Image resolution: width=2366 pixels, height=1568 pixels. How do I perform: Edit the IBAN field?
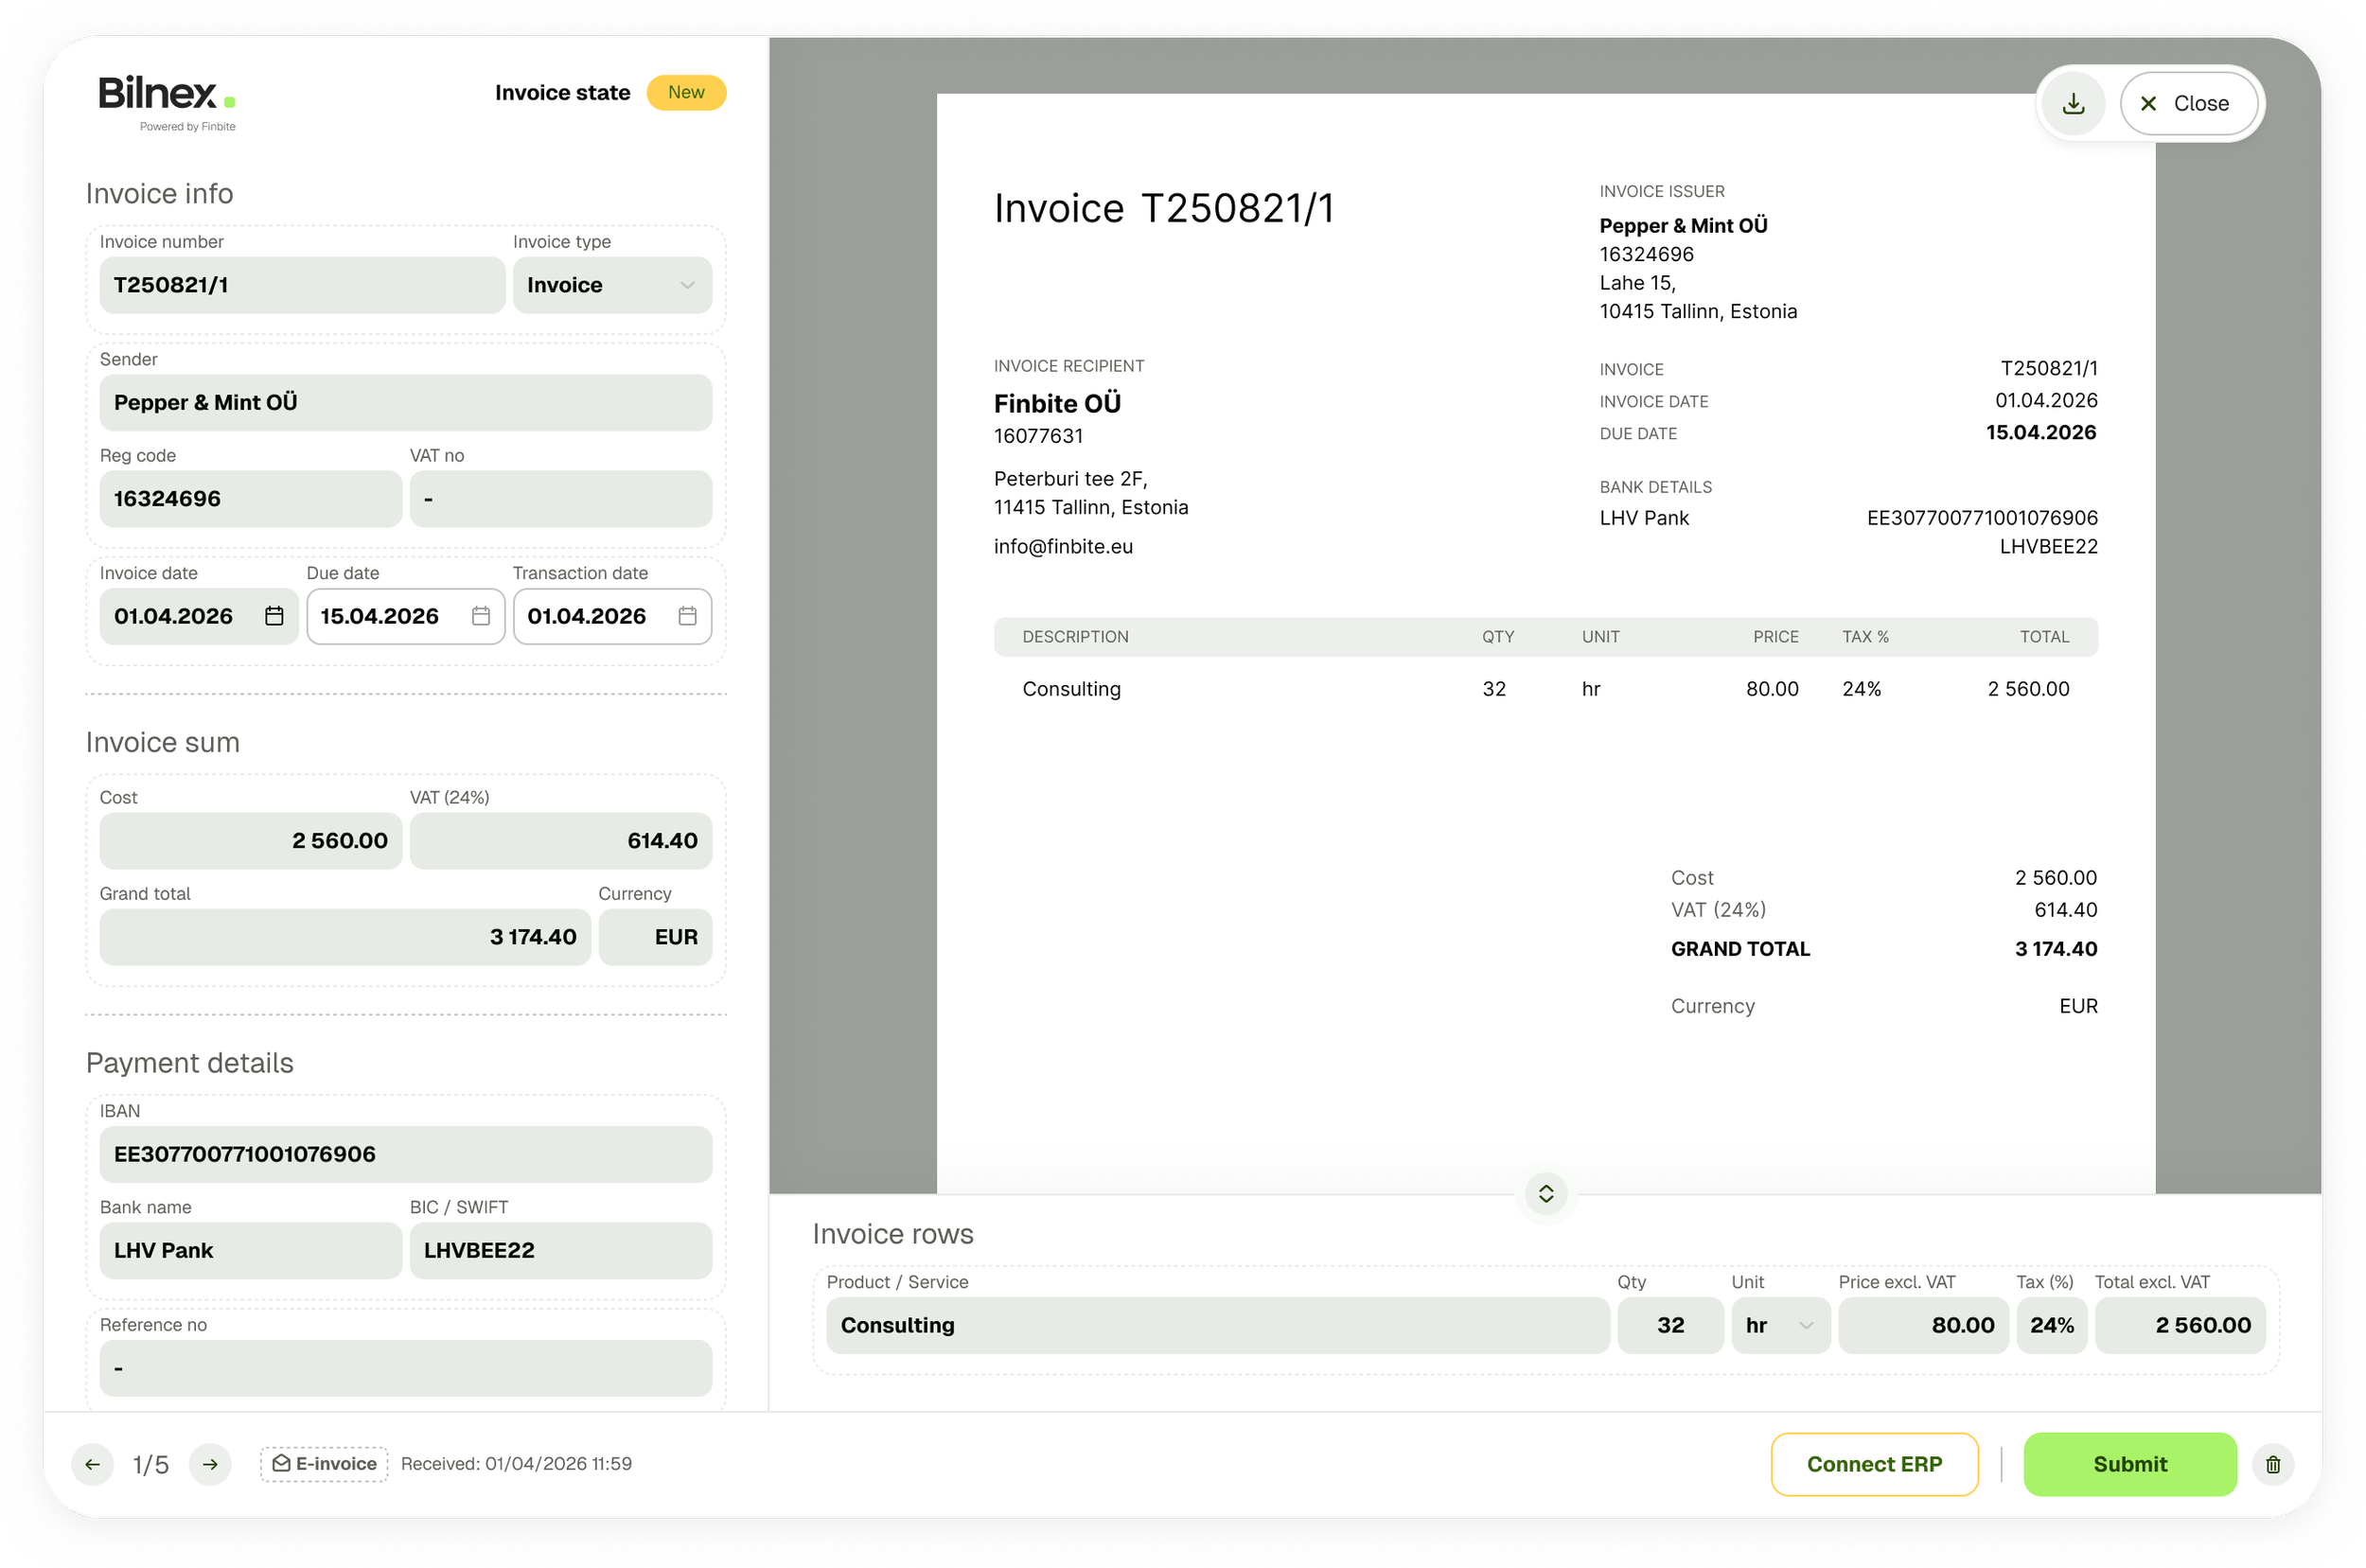click(x=406, y=1154)
